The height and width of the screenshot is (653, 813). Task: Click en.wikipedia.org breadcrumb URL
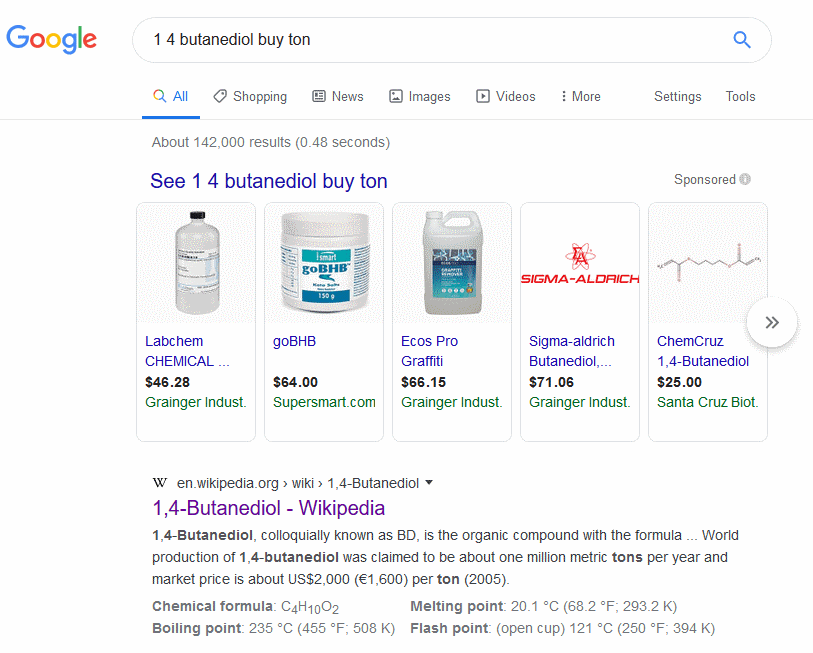click(x=298, y=483)
